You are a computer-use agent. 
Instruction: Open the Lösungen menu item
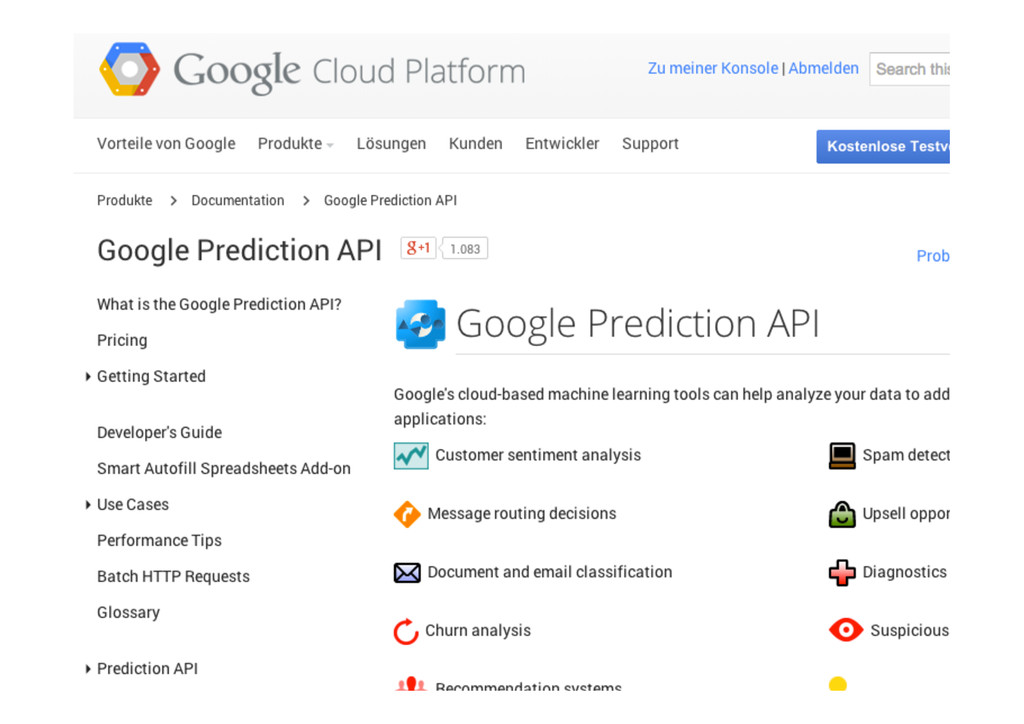[391, 144]
